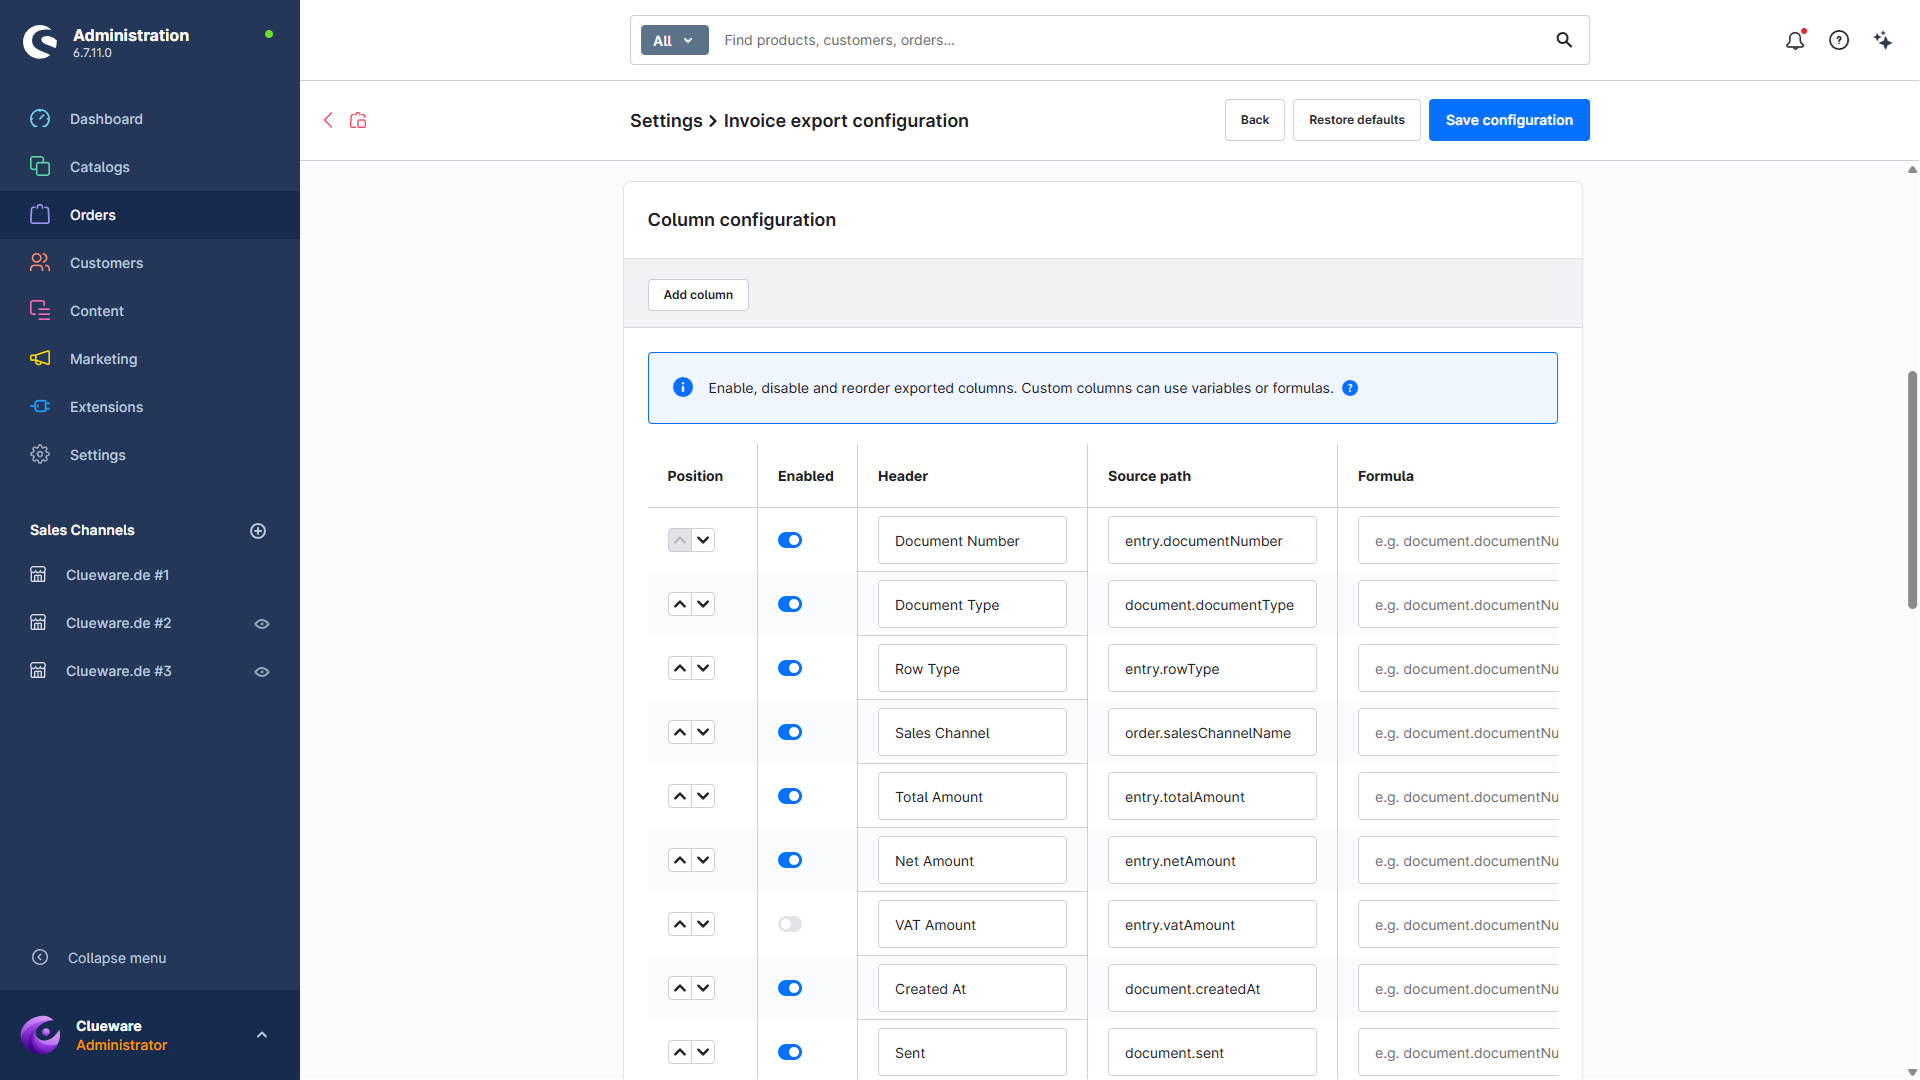This screenshot has height=1080, width=1920.
Task: Move Row Type row down
Action: [x=704, y=668]
